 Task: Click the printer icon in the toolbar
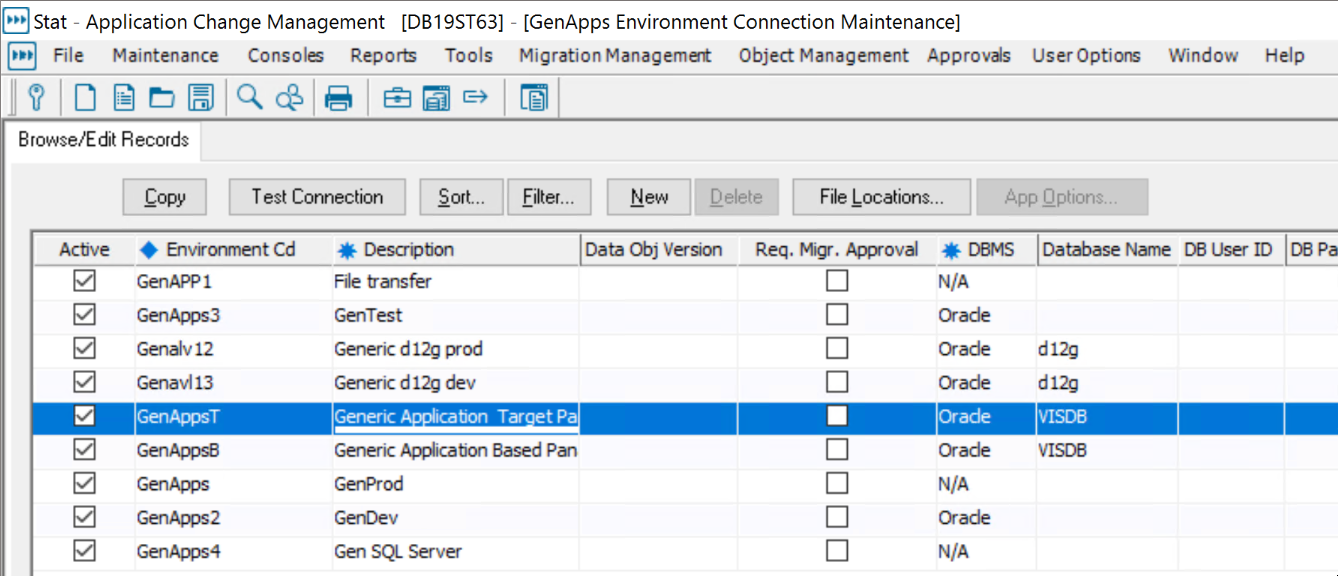[x=339, y=97]
